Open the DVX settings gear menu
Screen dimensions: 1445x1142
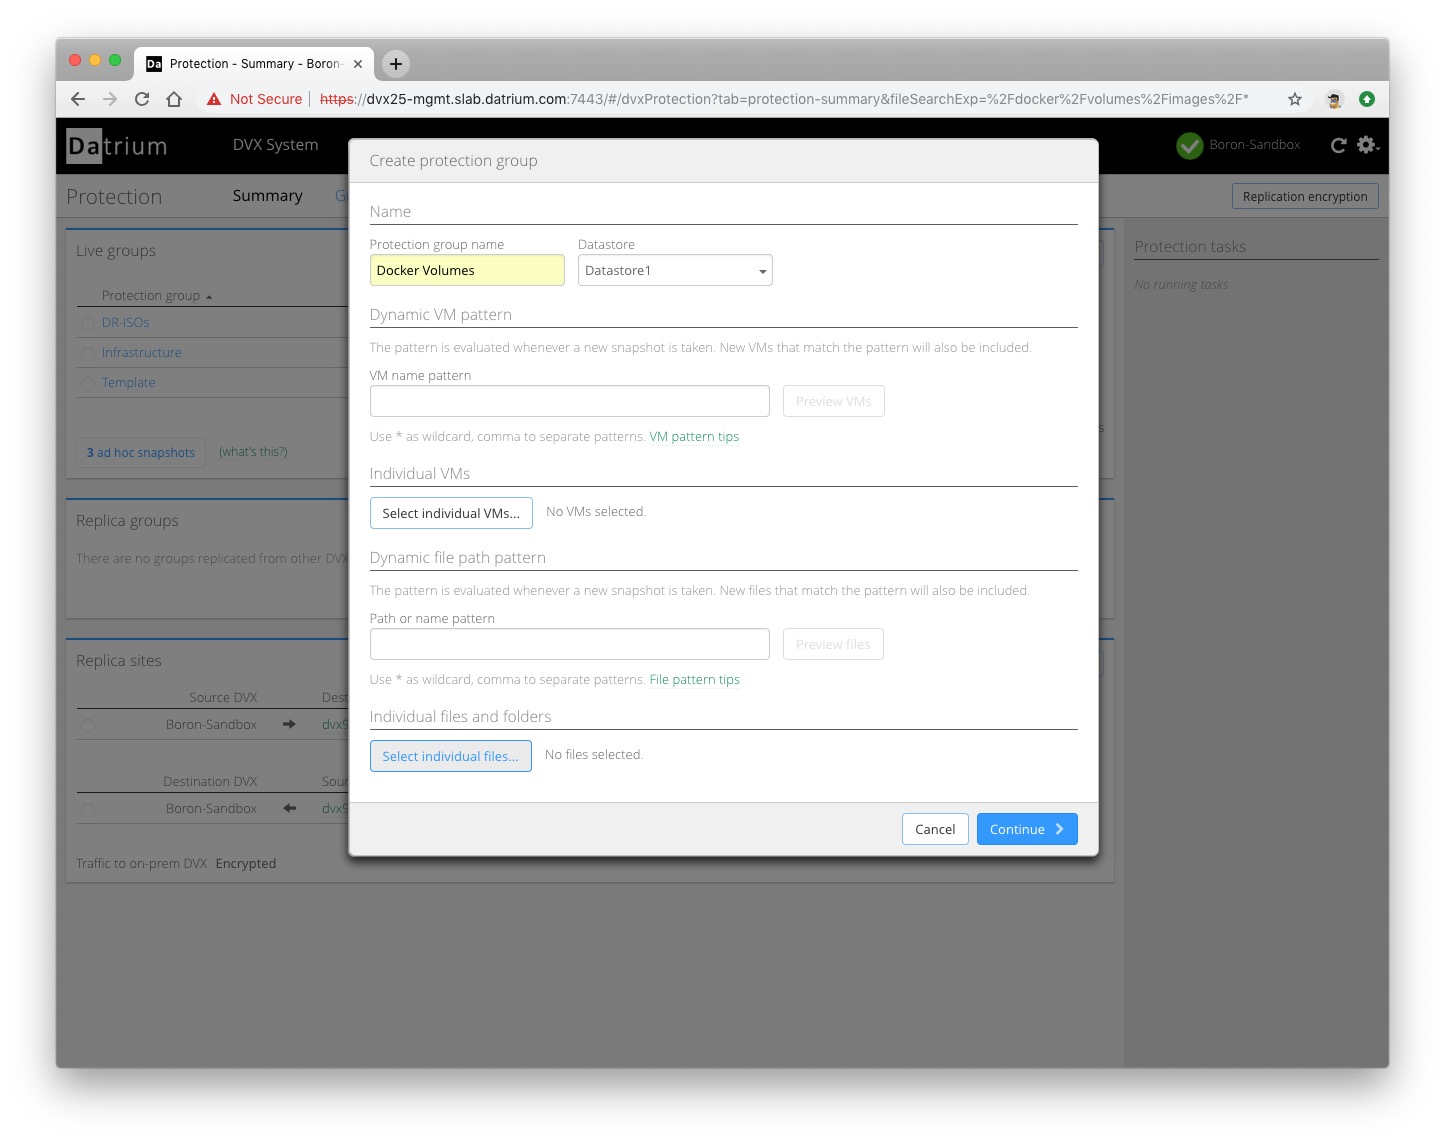click(1367, 145)
